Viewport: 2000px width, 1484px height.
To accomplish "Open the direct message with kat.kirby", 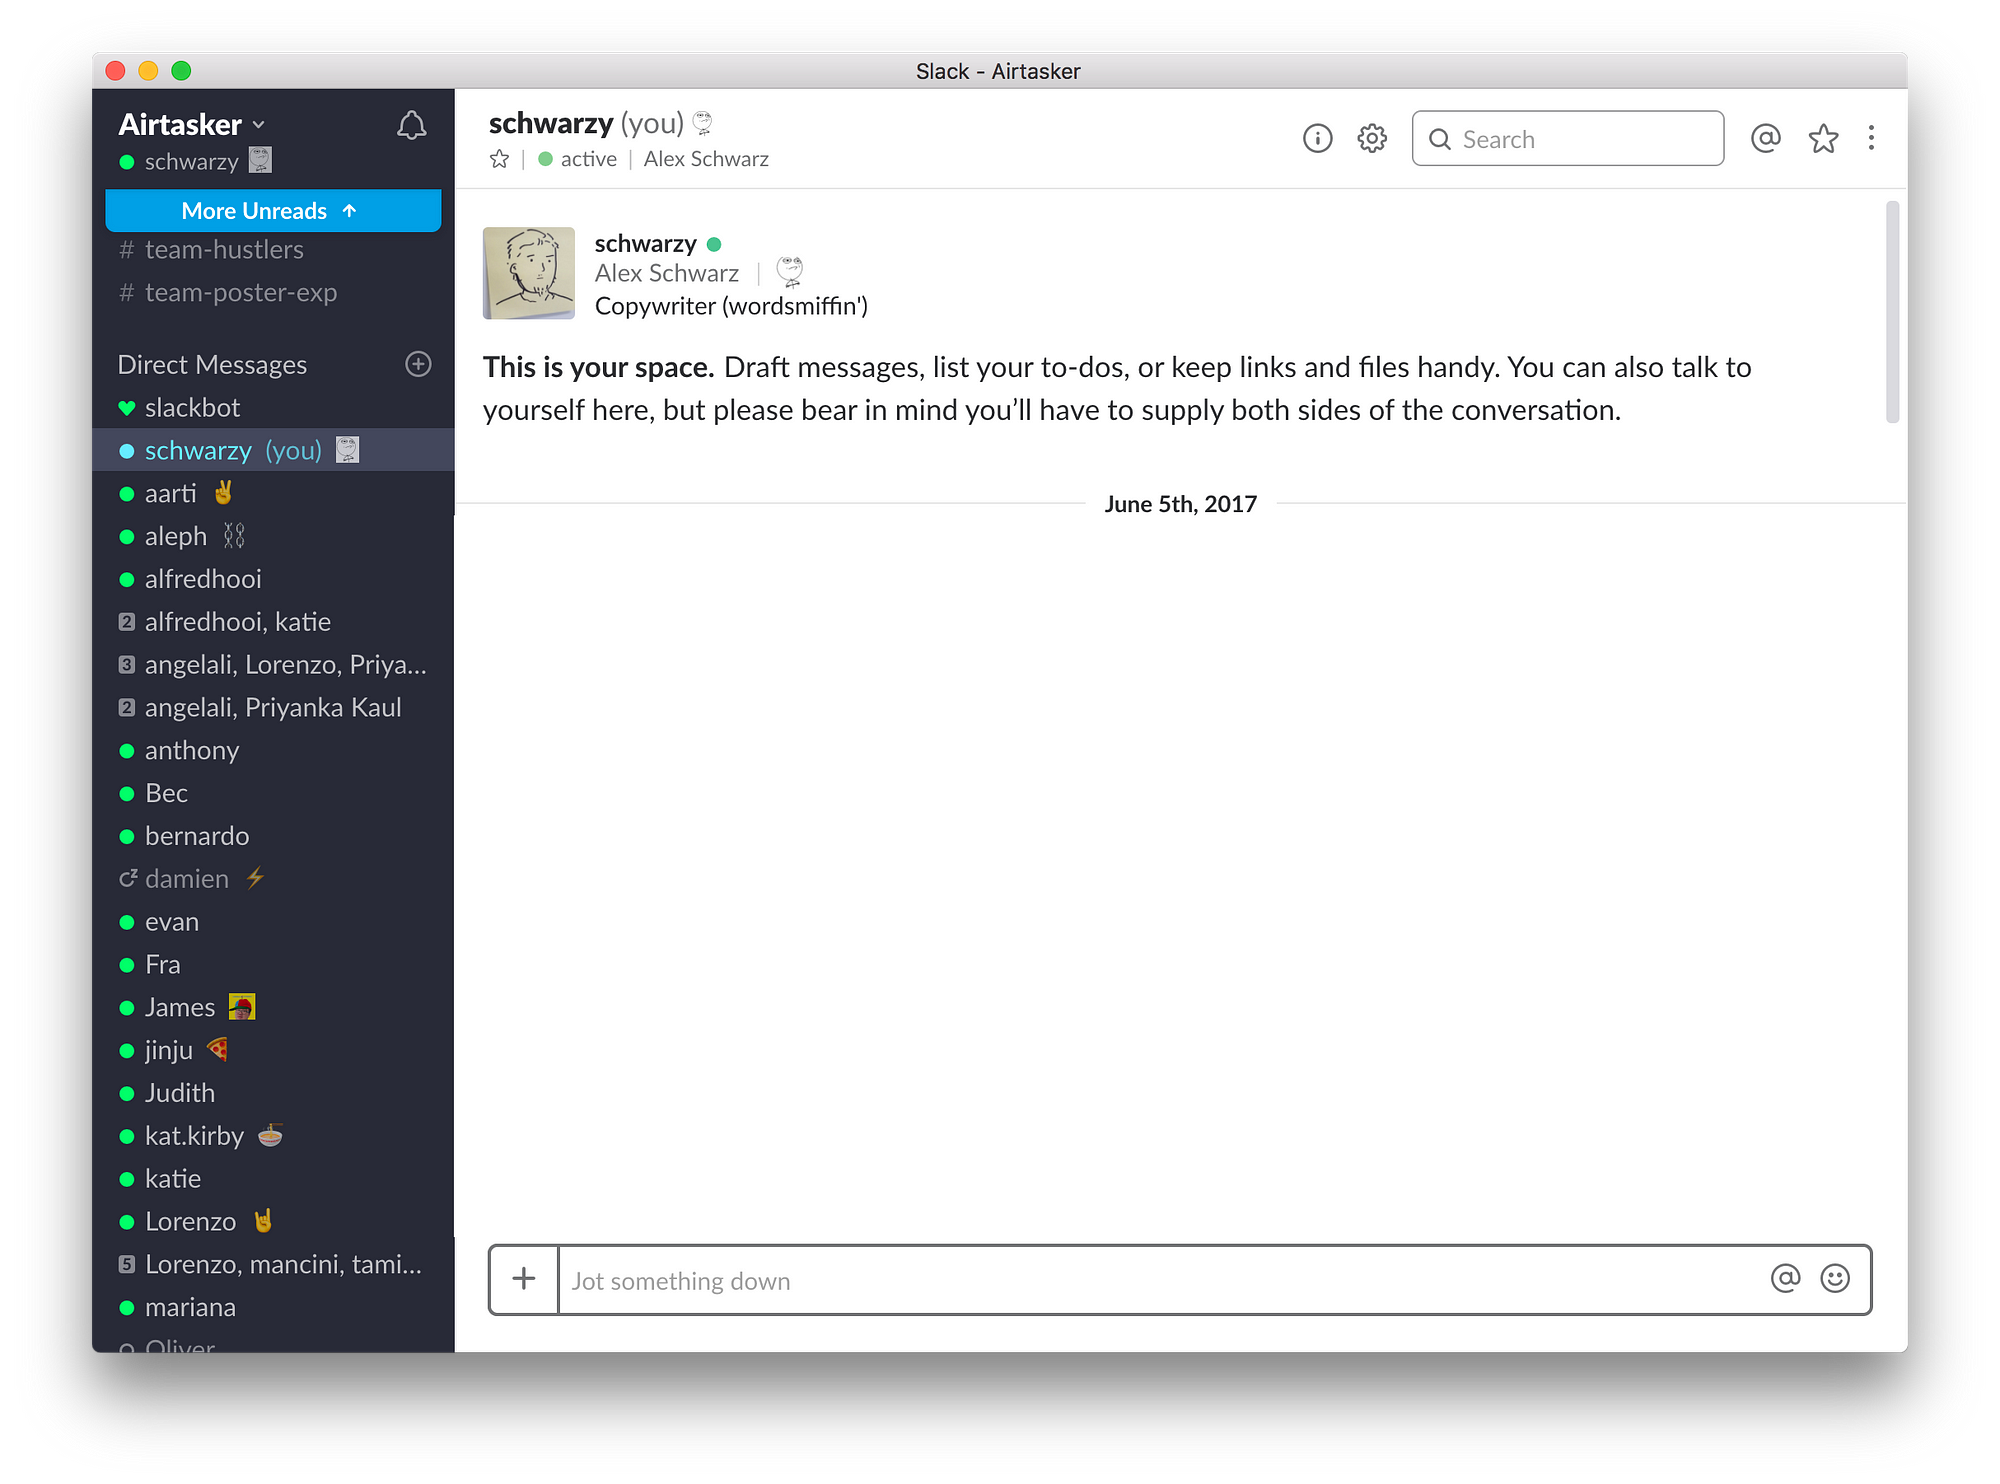I will tap(273, 1136).
